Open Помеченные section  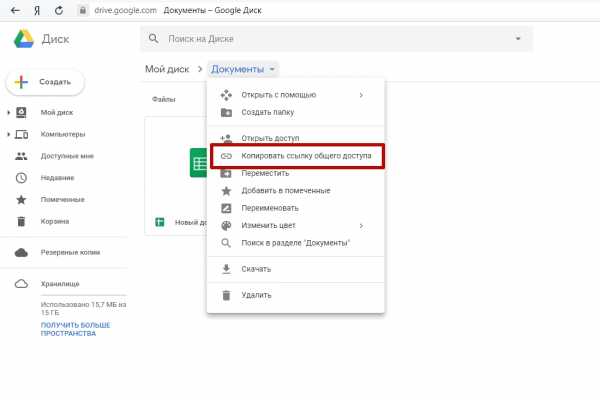[62, 200]
